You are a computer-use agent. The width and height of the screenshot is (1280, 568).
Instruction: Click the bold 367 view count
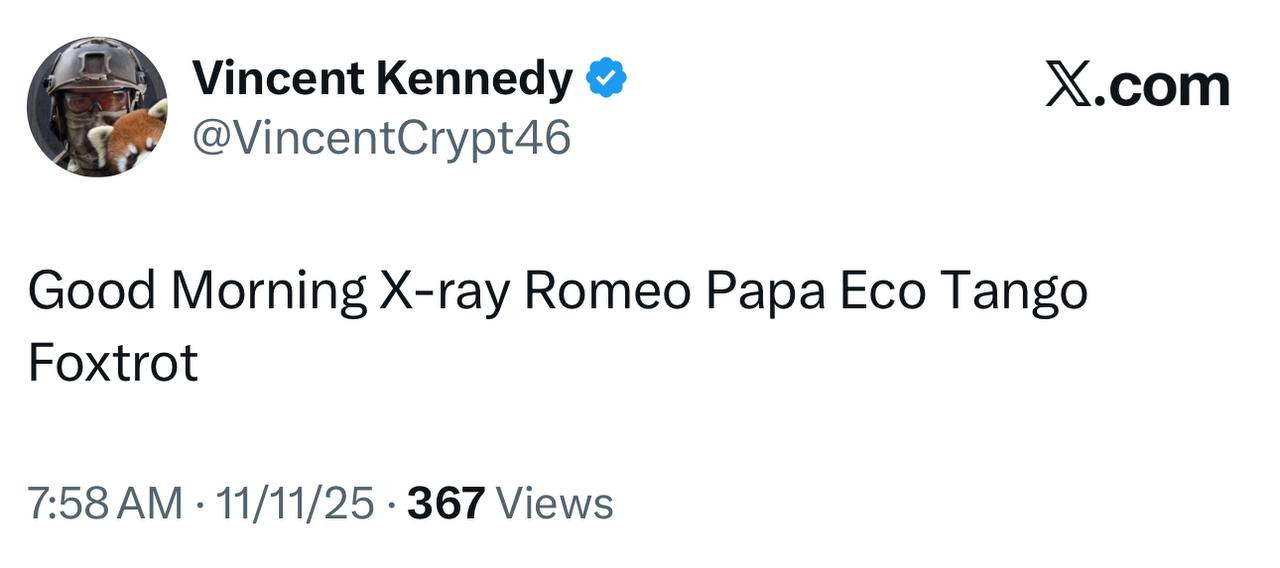click(446, 502)
